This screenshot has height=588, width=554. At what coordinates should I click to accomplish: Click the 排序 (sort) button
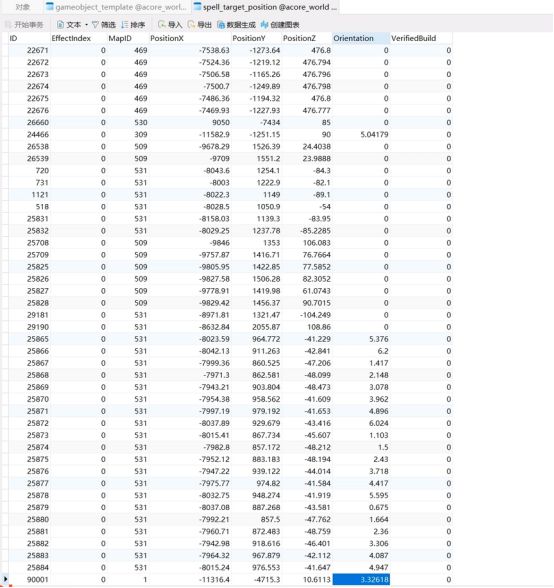(x=133, y=25)
